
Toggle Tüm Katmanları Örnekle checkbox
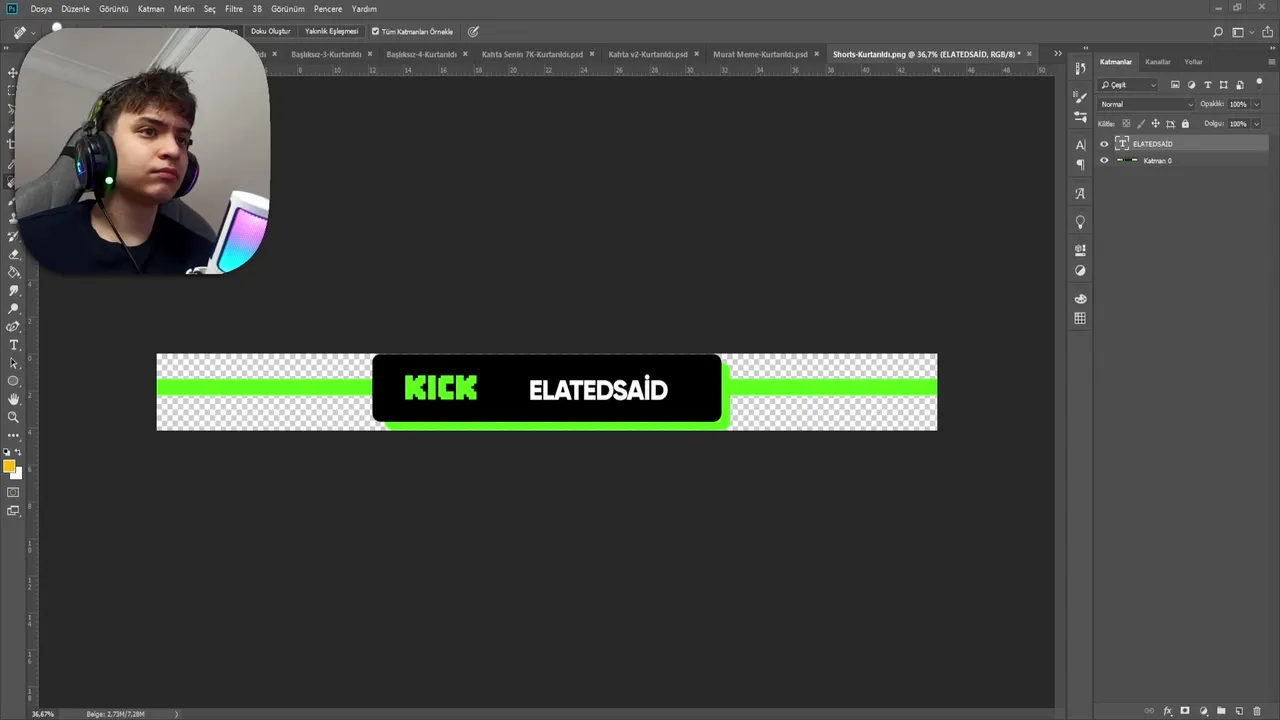pos(375,31)
